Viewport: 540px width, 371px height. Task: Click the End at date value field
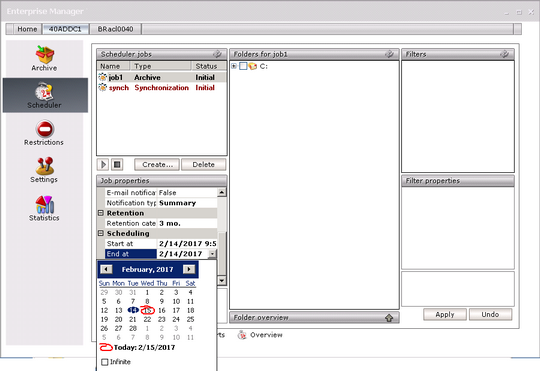point(183,254)
